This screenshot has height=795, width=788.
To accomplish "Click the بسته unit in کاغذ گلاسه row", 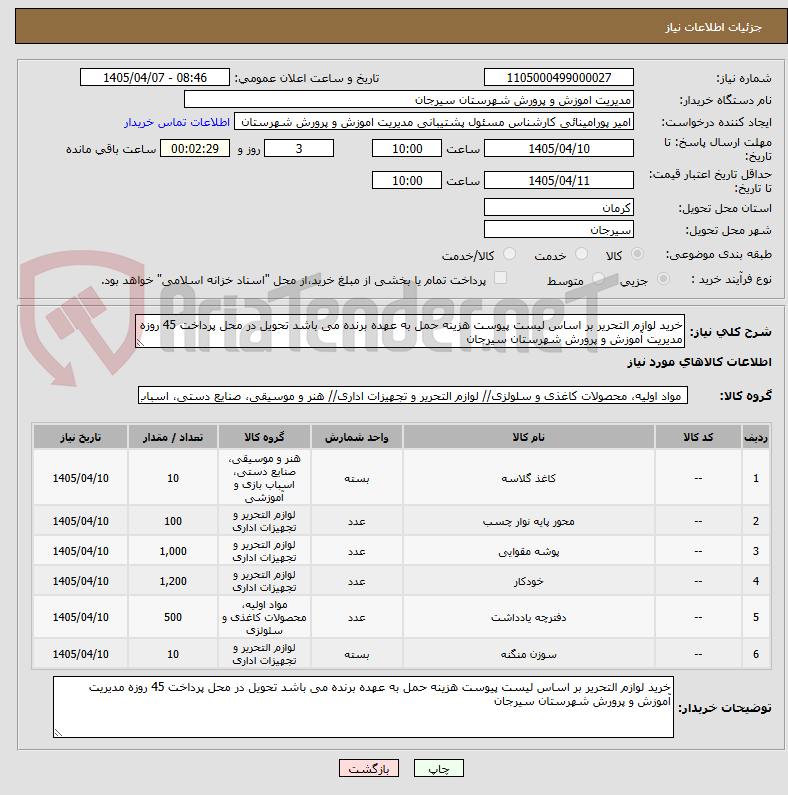I will [356, 478].
